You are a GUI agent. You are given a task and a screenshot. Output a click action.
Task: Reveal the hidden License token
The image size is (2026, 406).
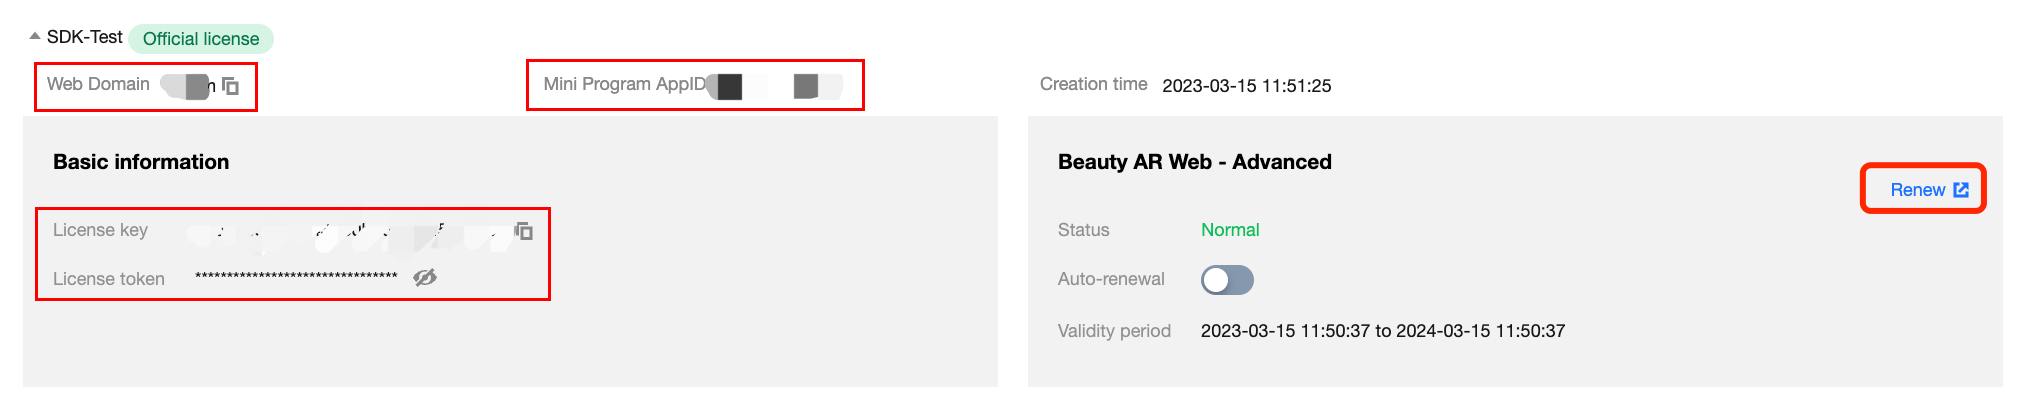click(425, 278)
